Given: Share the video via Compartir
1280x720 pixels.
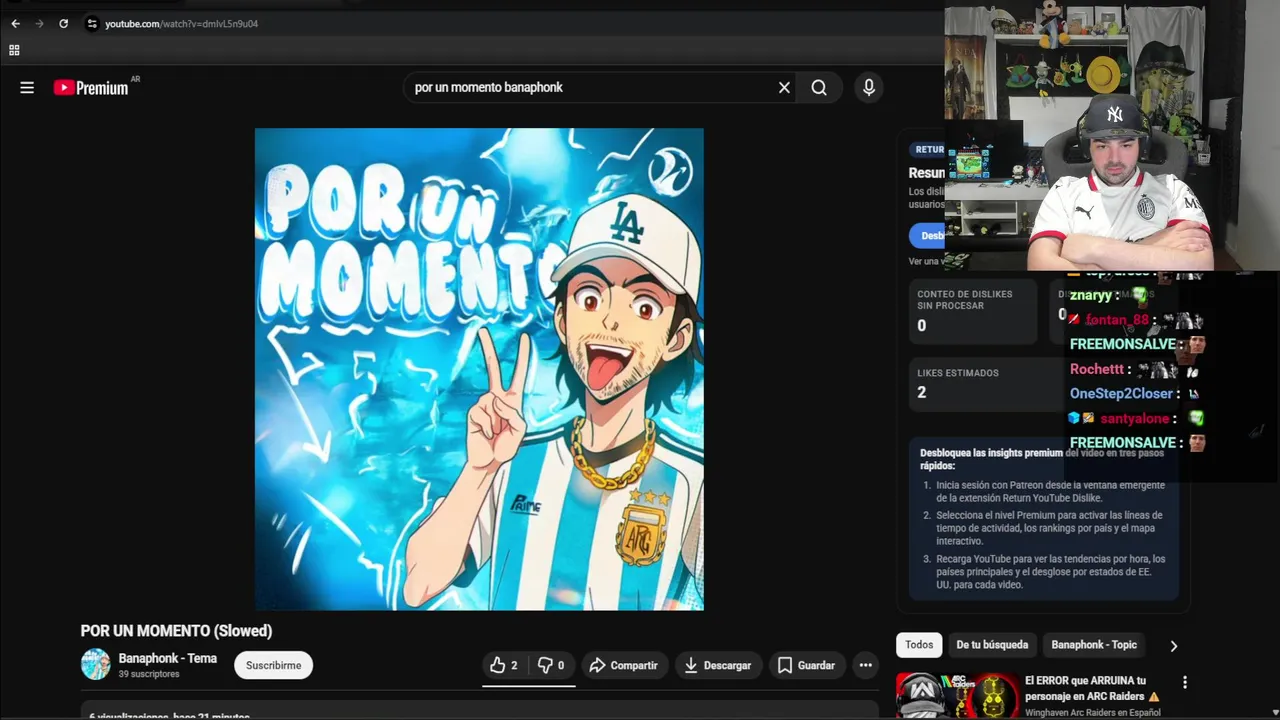Looking at the screenshot, I should click(623, 665).
